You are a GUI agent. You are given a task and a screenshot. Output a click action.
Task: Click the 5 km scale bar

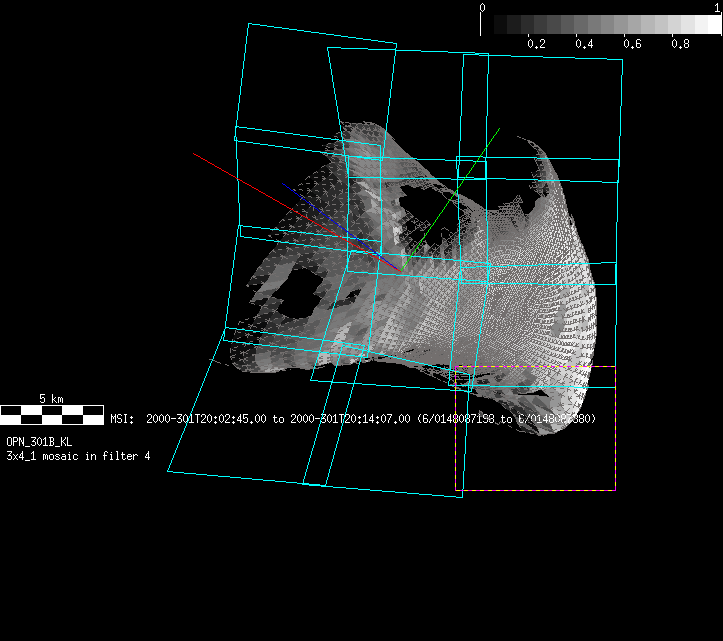pos(51,411)
